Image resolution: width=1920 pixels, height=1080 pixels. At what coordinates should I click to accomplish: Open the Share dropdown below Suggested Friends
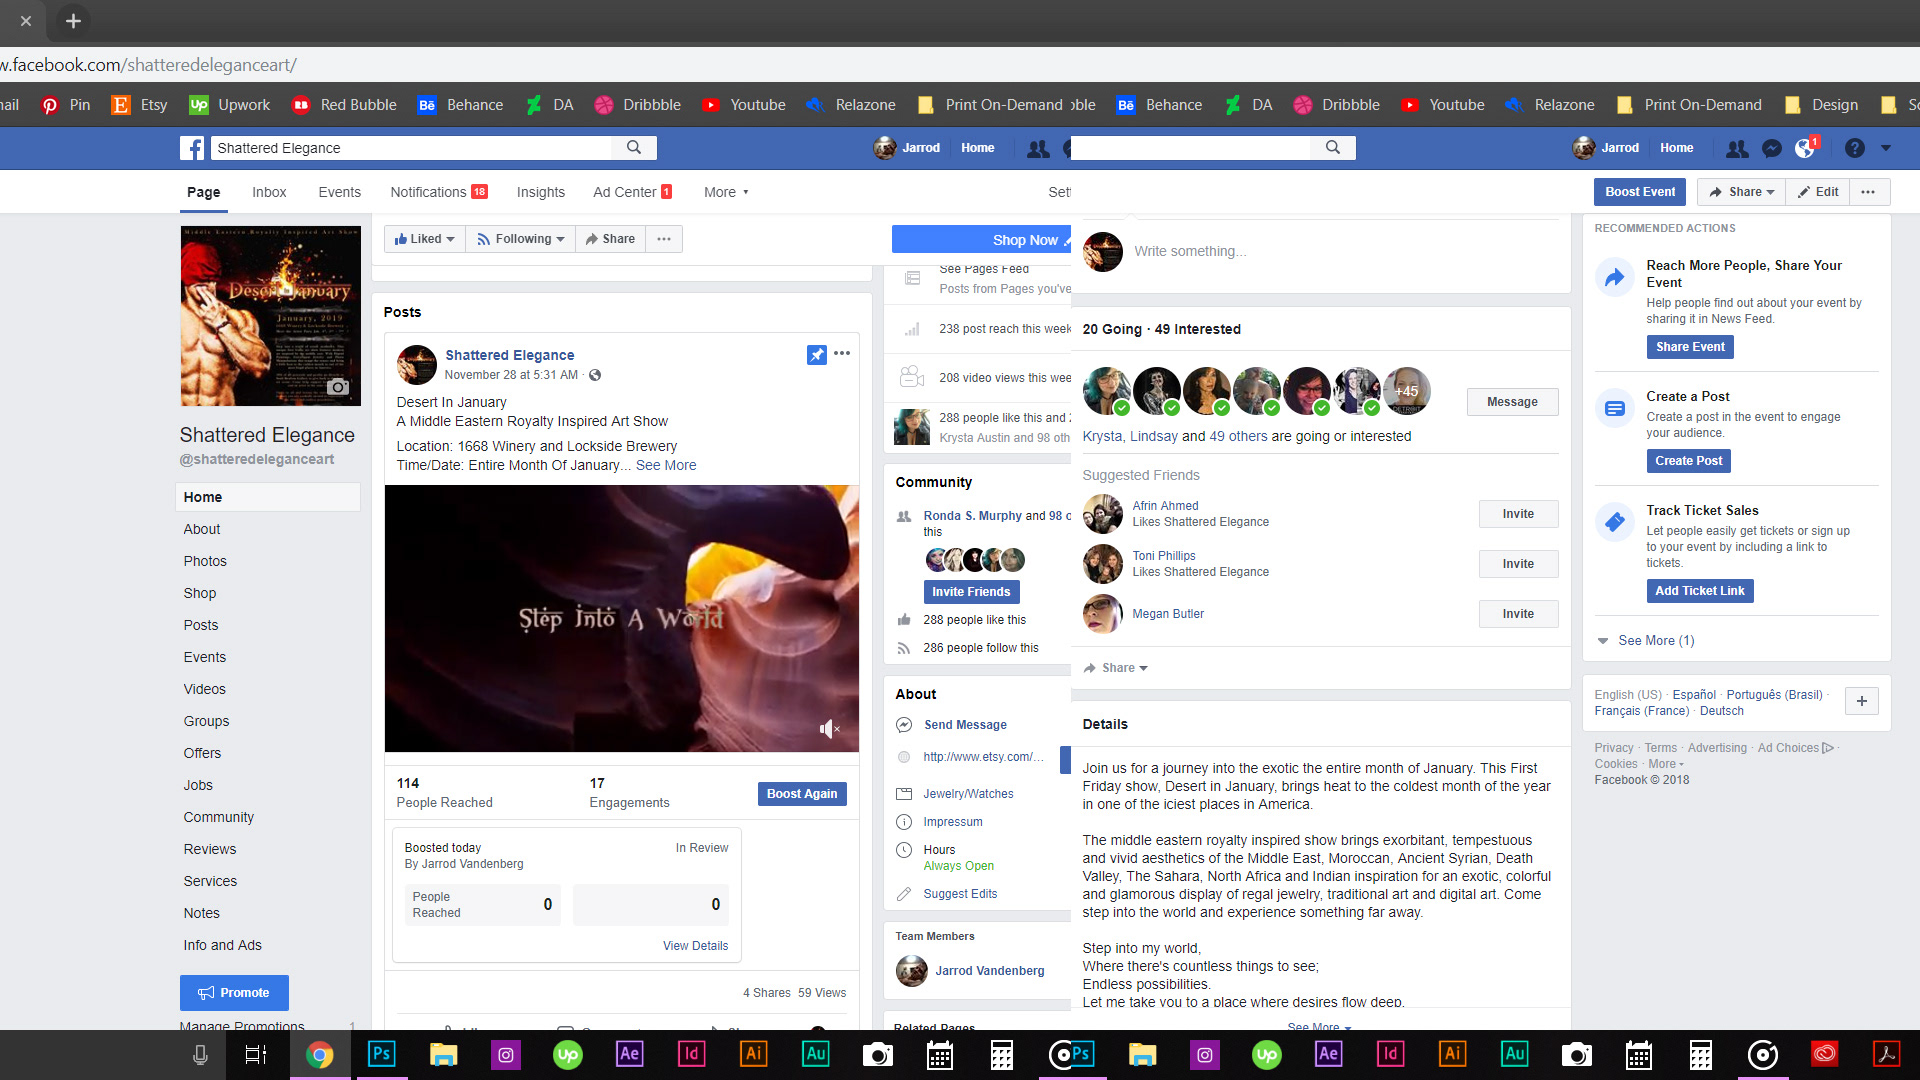coord(1116,668)
